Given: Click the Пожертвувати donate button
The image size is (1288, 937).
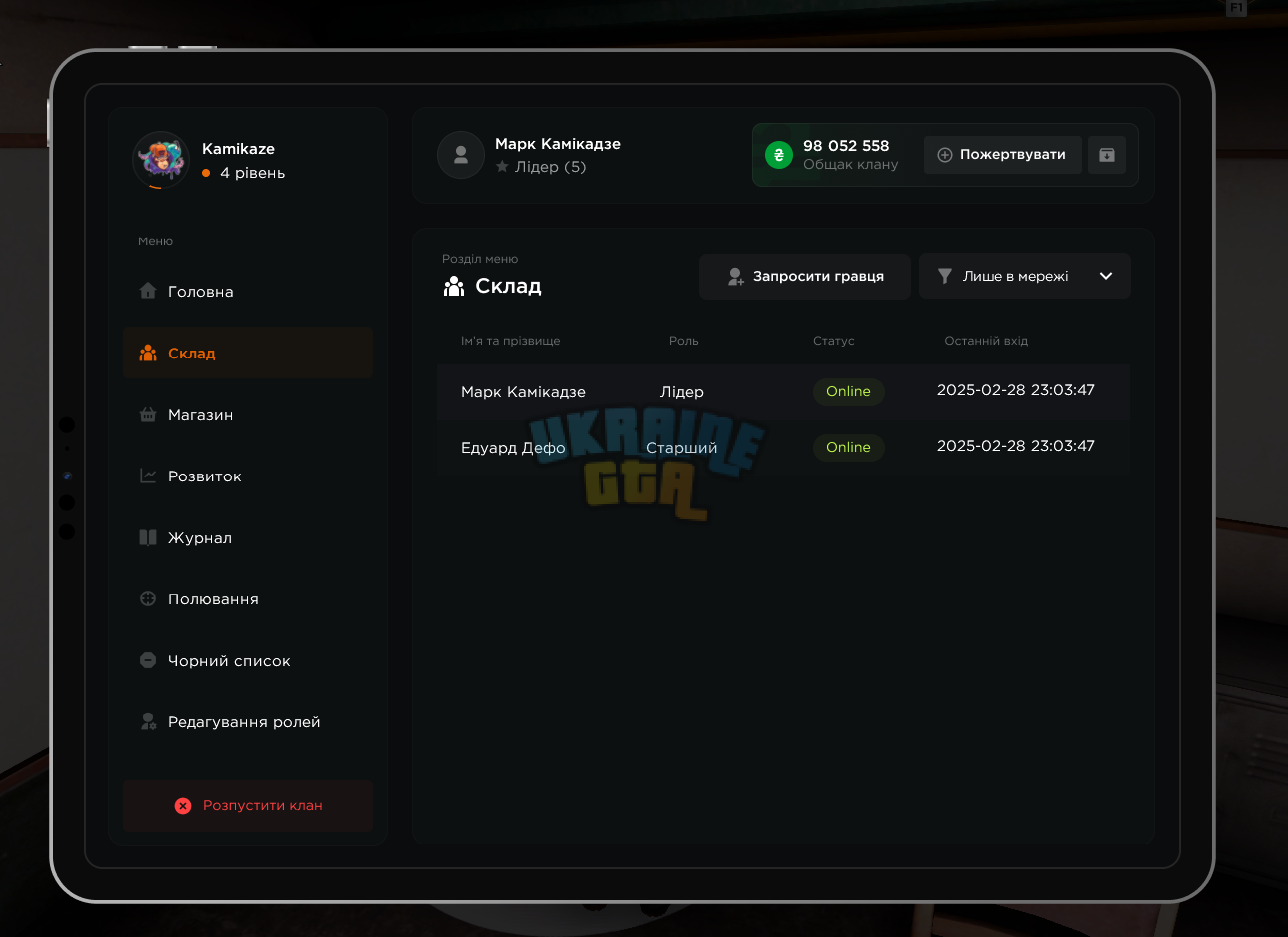Looking at the screenshot, I should [x=1002, y=155].
